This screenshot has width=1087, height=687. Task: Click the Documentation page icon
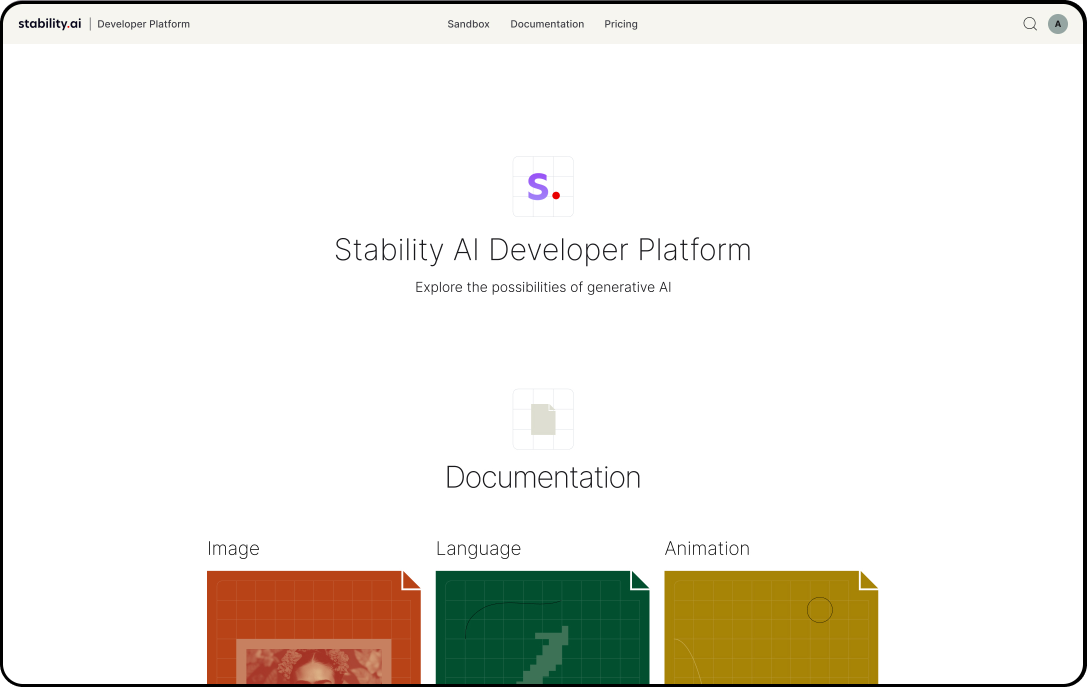pyautogui.click(x=543, y=419)
